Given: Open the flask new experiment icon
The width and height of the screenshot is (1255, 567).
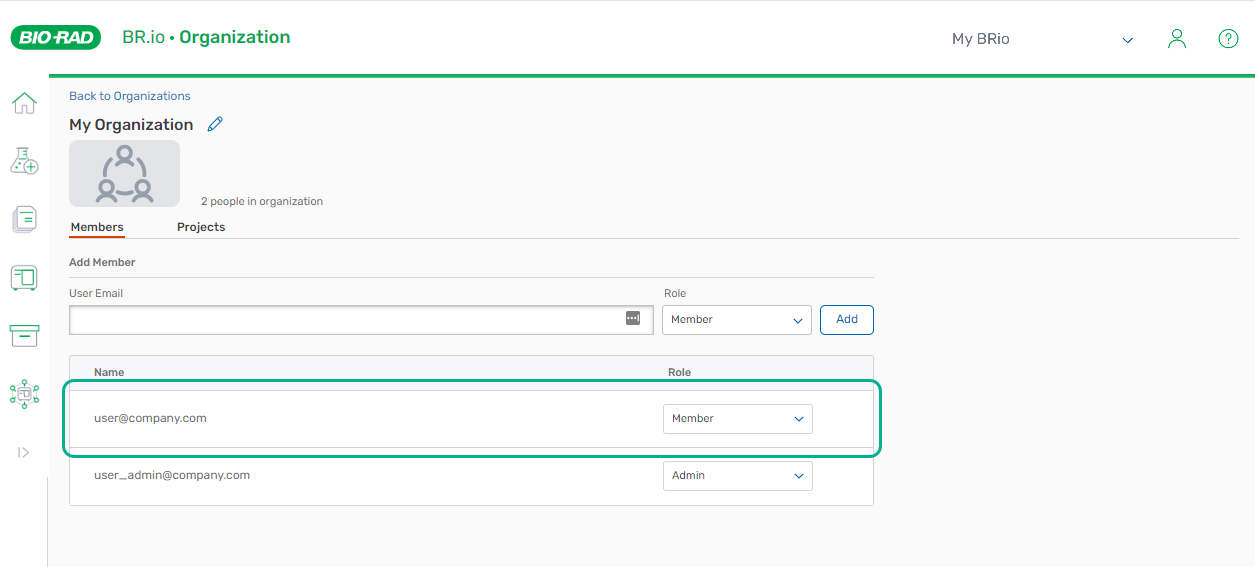Looking at the screenshot, I should click(24, 160).
